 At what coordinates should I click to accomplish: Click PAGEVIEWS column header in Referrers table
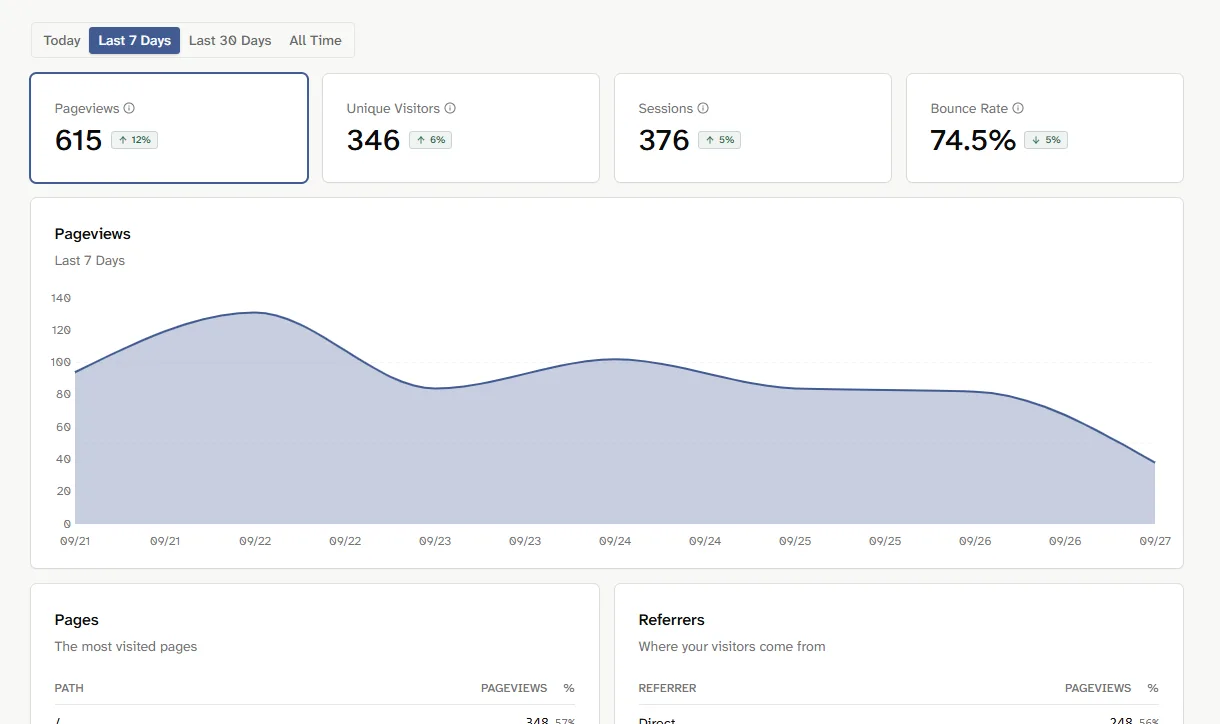(x=1098, y=688)
